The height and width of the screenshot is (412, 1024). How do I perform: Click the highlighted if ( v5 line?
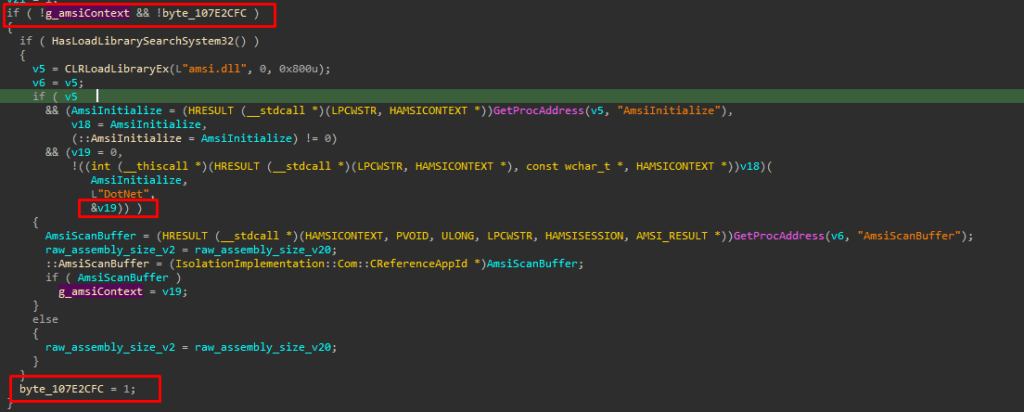[54, 96]
